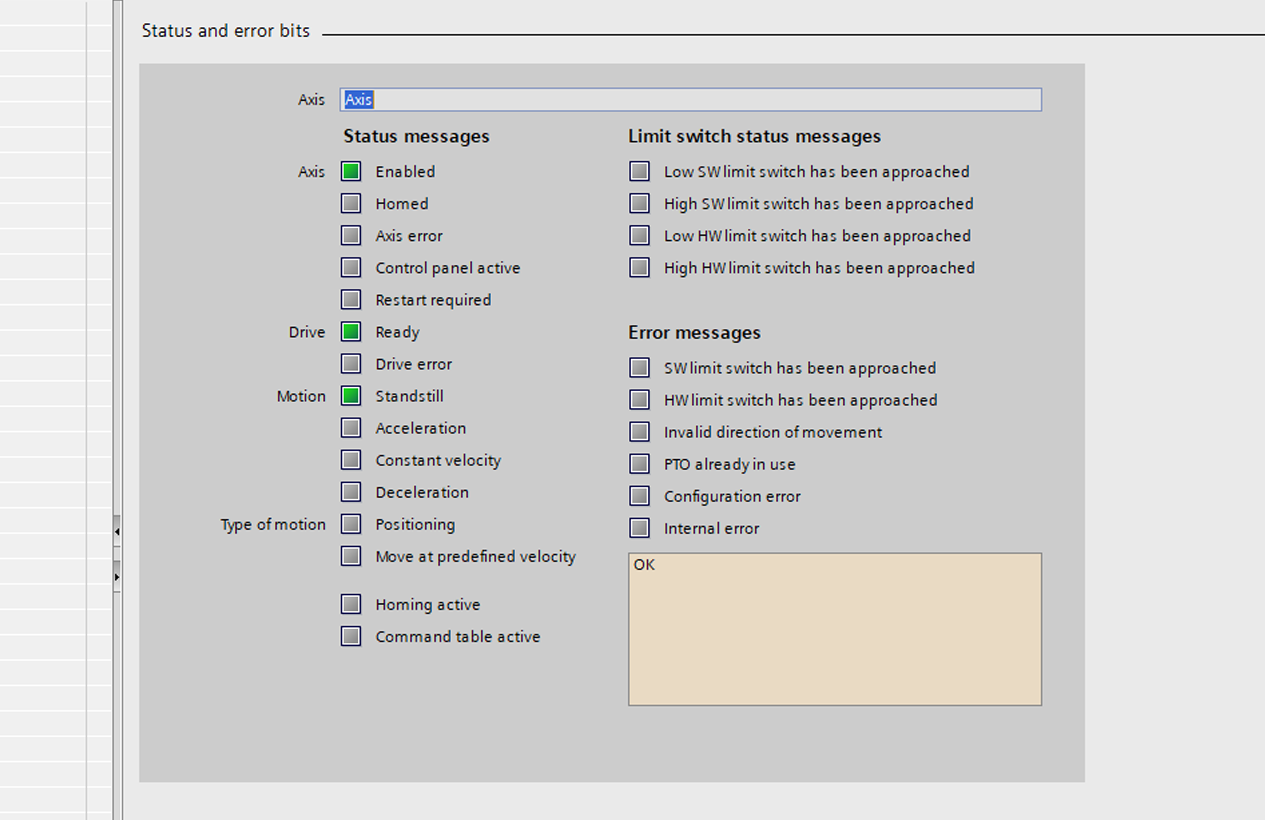This screenshot has width=1265, height=820.
Task: Click the Configuration error indicator box
Action: pos(639,495)
